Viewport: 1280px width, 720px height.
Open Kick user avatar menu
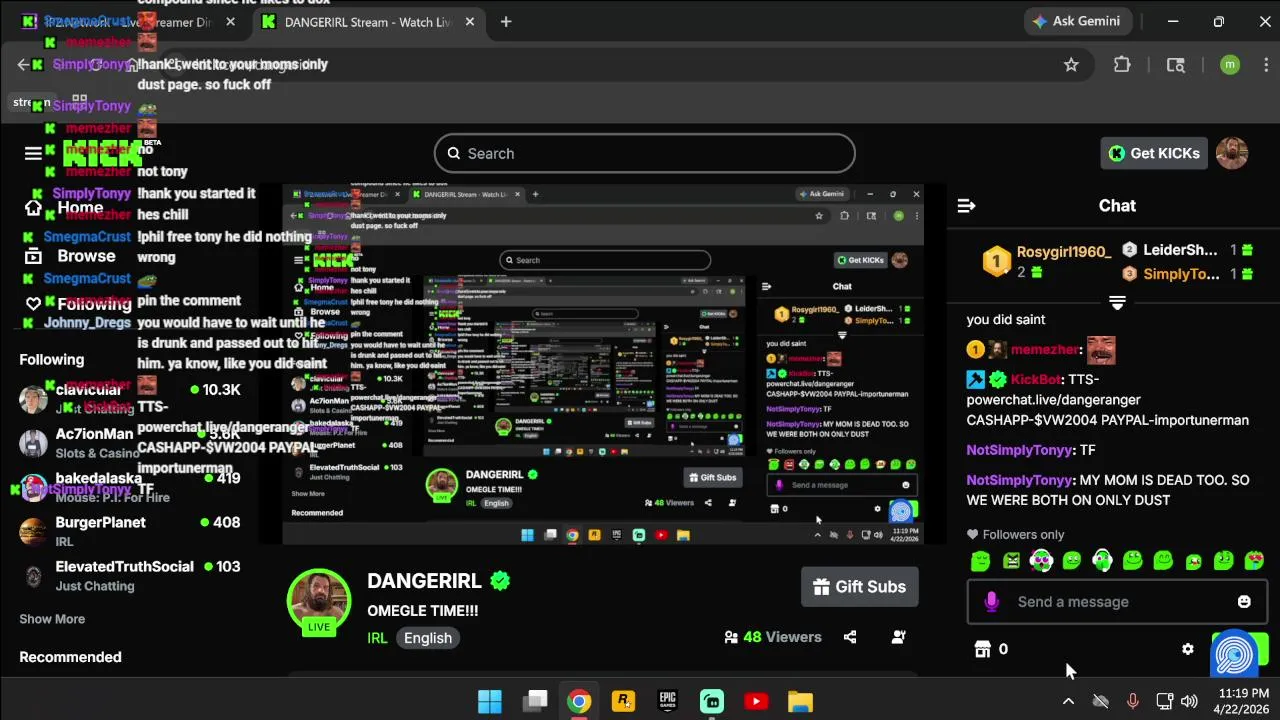coord(1232,153)
